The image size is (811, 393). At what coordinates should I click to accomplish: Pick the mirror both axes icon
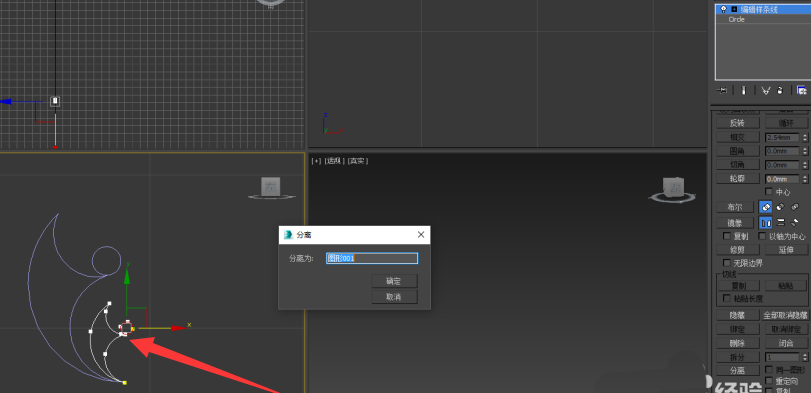(x=795, y=223)
